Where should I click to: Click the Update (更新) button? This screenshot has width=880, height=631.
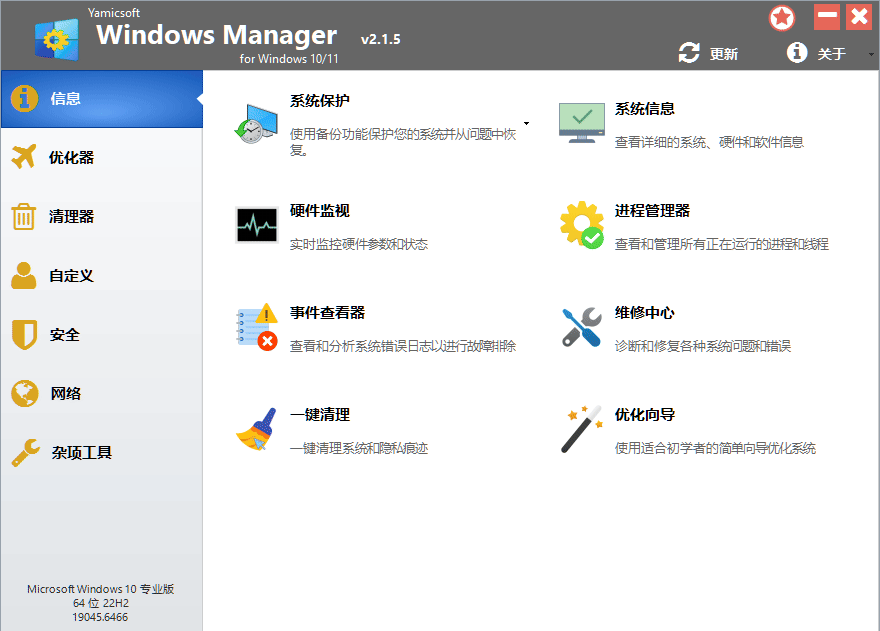[x=709, y=54]
